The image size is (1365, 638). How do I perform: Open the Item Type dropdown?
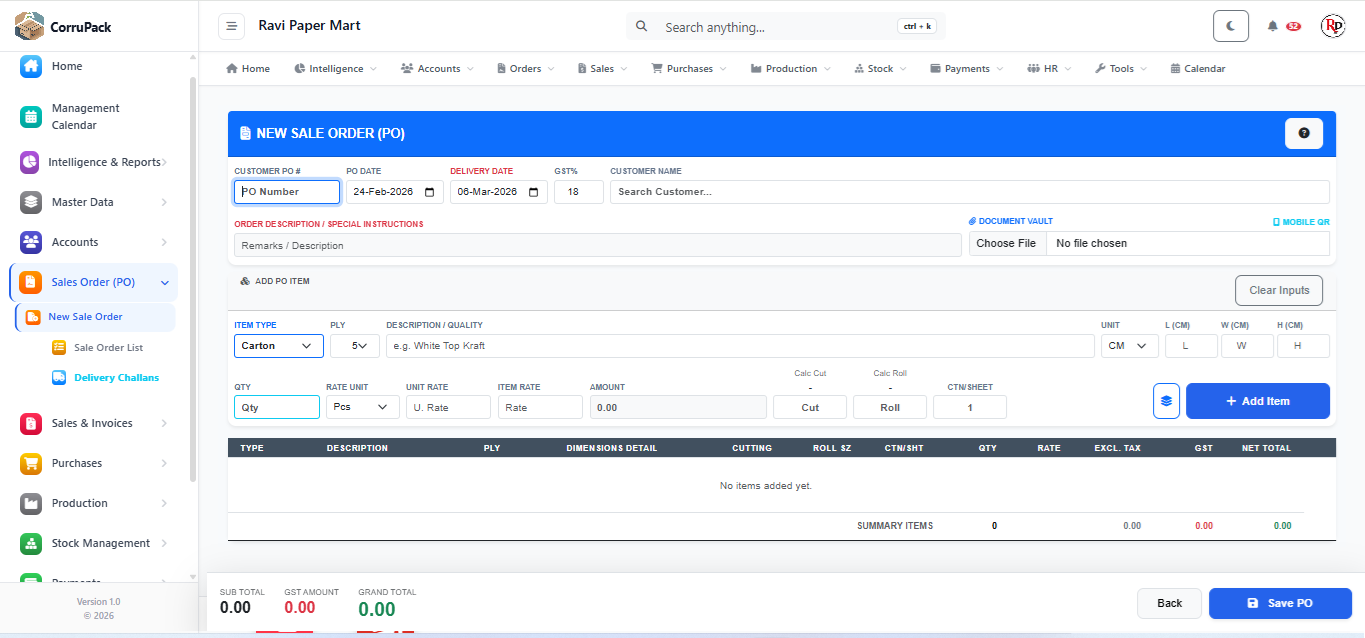278,346
